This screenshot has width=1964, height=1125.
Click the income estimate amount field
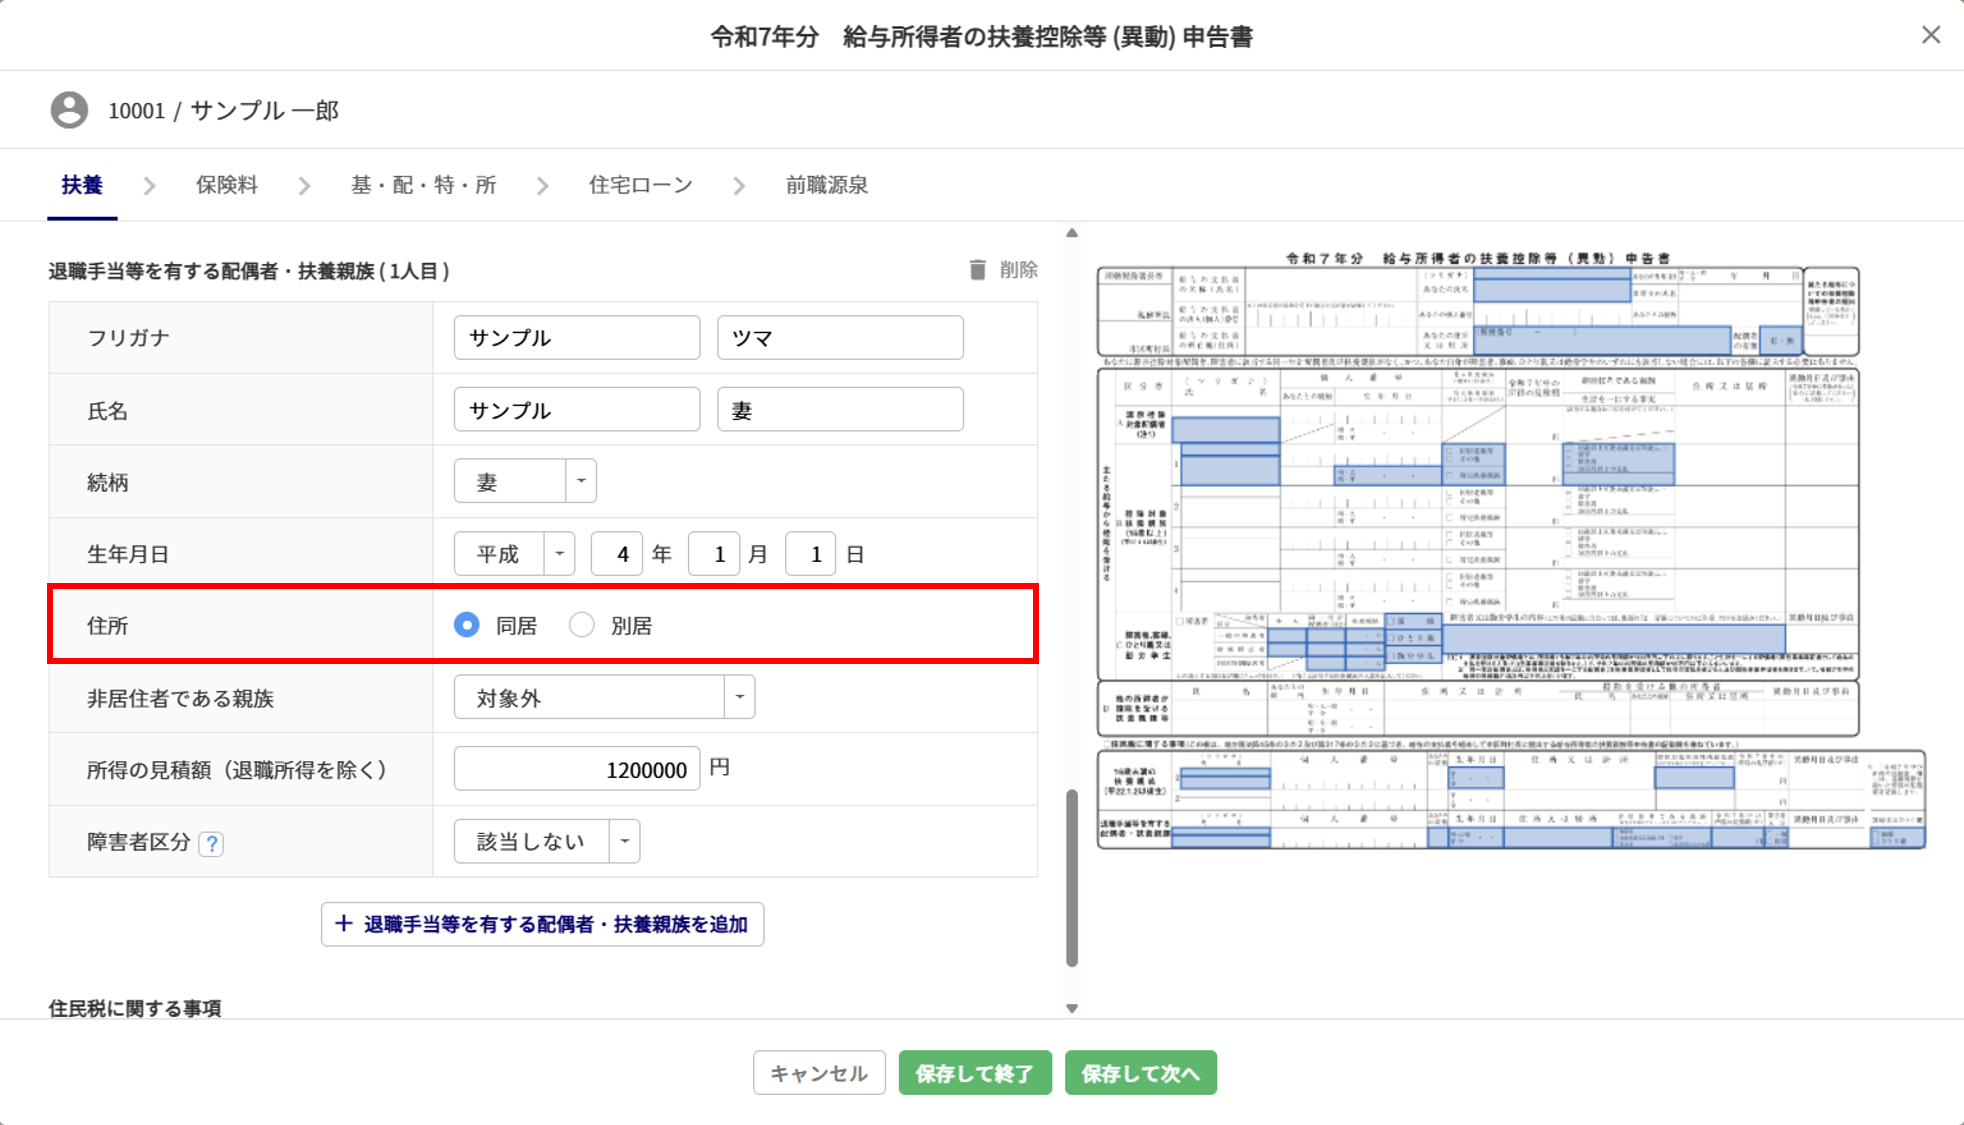coord(577,769)
